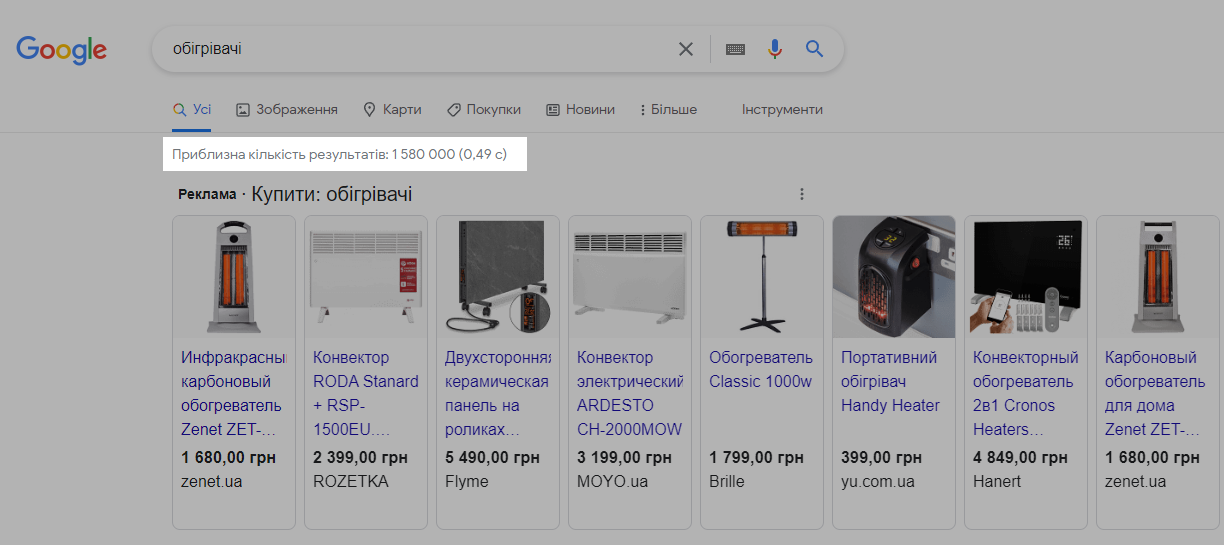The width and height of the screenshot is (1224, 545).
Task: Open the ARDESTO convector image
Action: click(630, 276)
